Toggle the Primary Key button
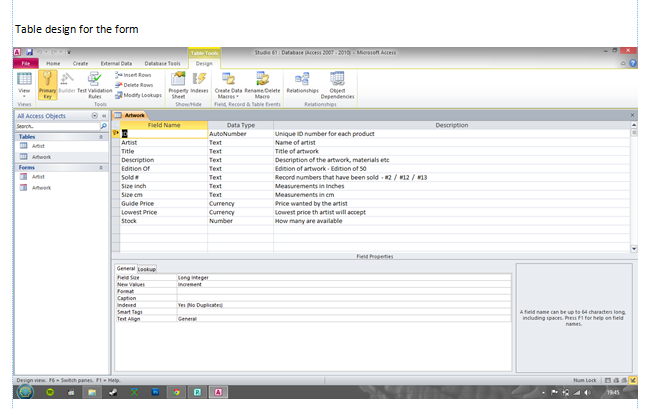This screenshot has height=409, width=646. click(x=47, y=85)
